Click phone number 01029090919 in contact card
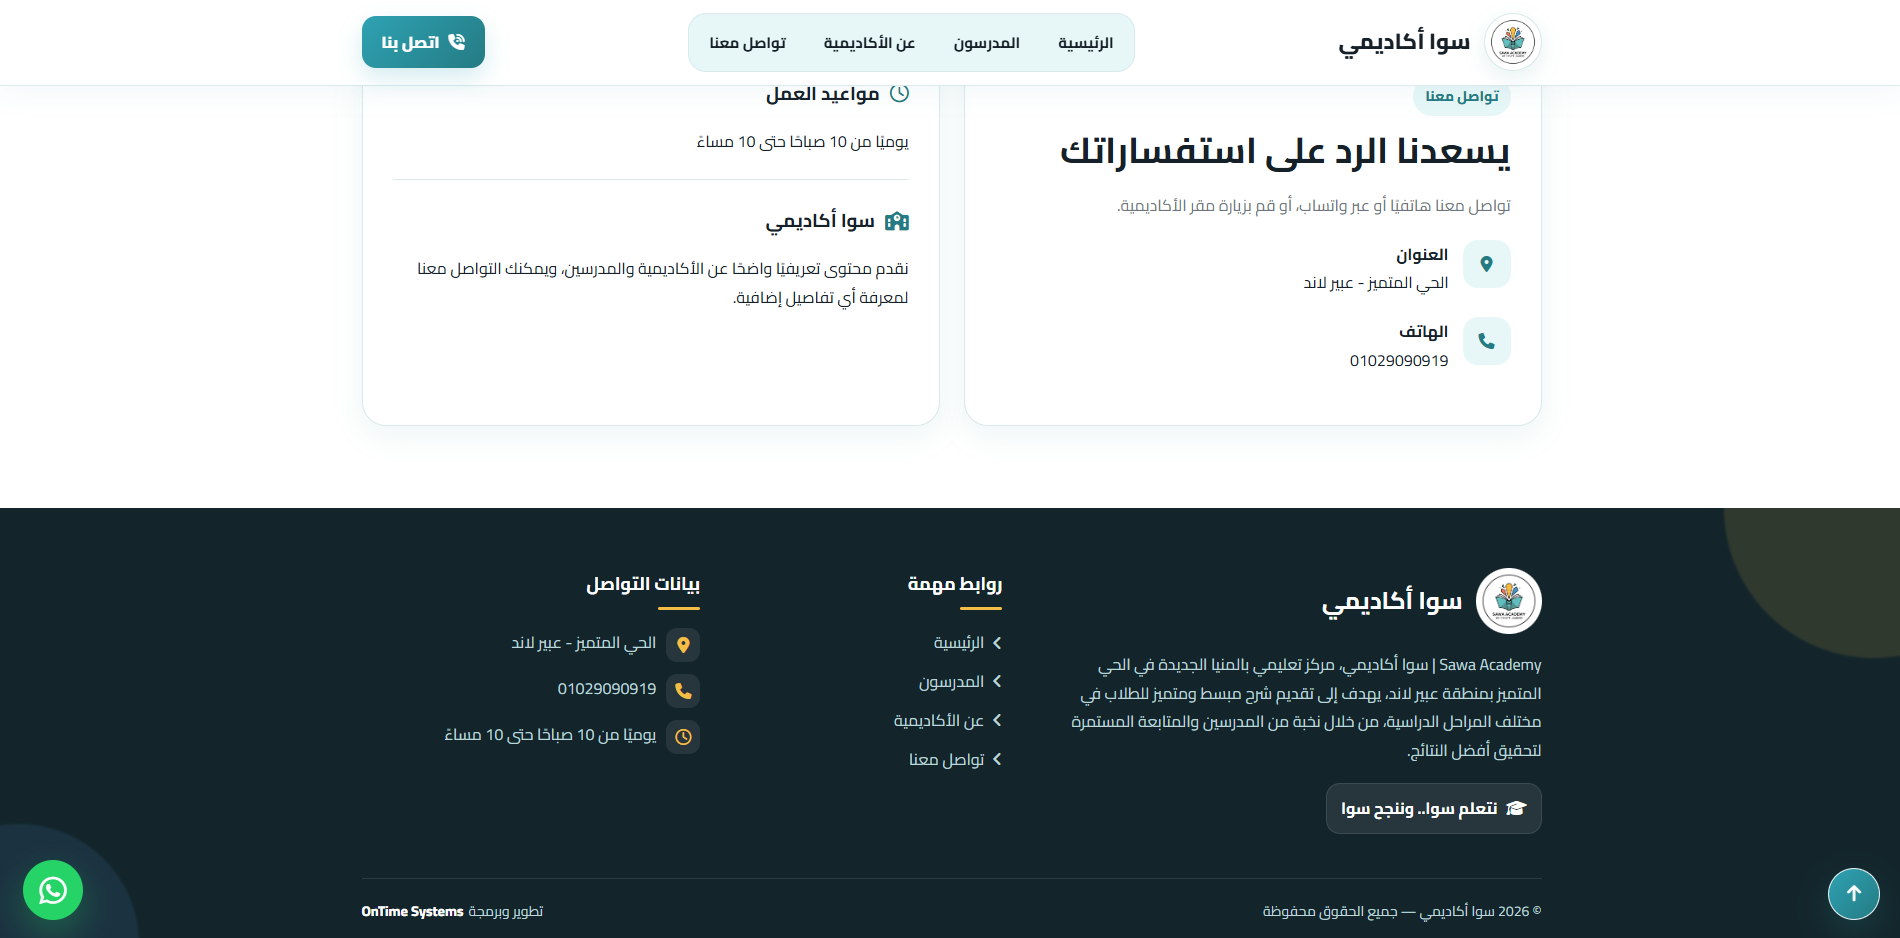 click(1398, 361)
